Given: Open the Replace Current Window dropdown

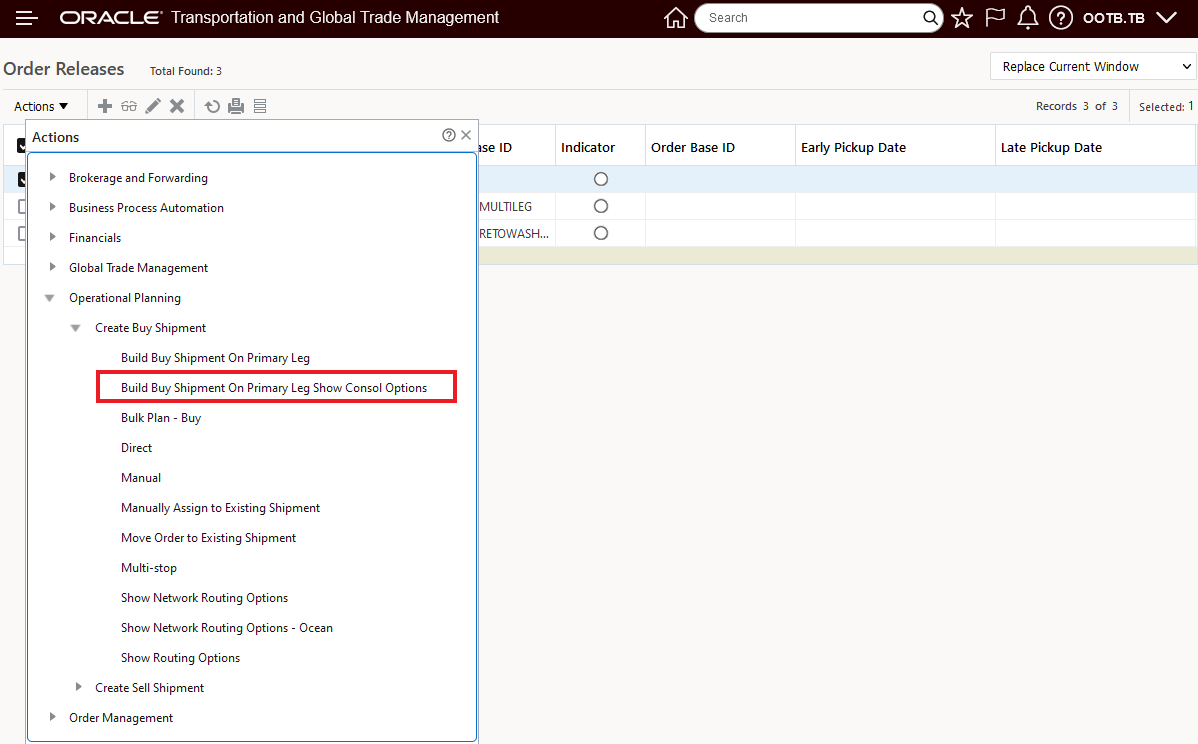Looking at the screenshot, I should click(1093, 66).
